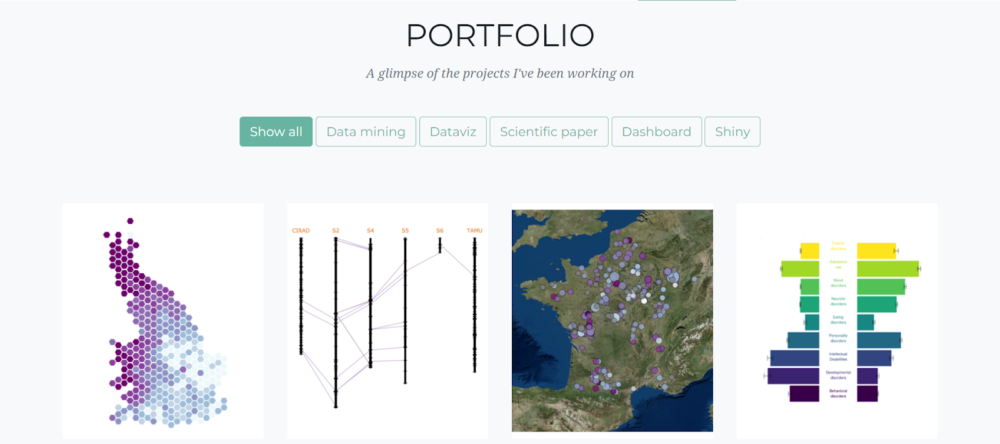Image resolution: width=1000 pixels, height=444 pixels.
Task: Click the PORTFOLIO heading
Action: [x=500, y=36]
